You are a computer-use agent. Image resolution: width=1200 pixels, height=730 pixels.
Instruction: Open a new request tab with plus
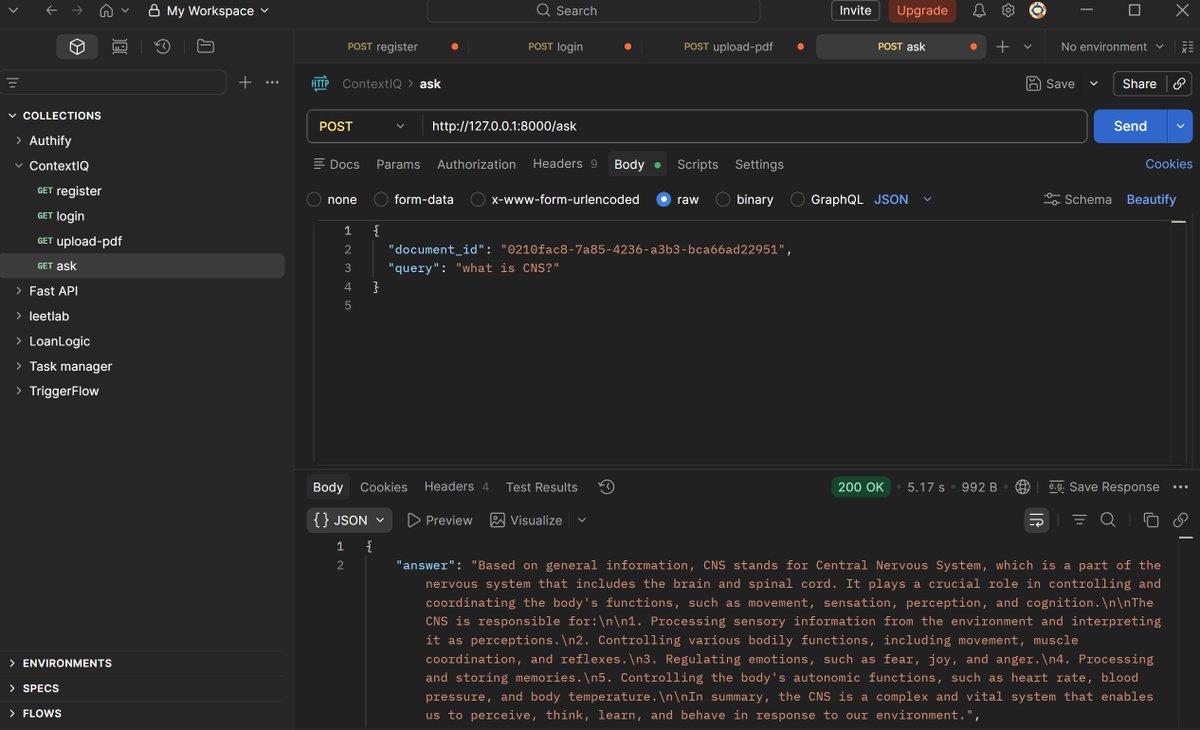coord(1002,47)
